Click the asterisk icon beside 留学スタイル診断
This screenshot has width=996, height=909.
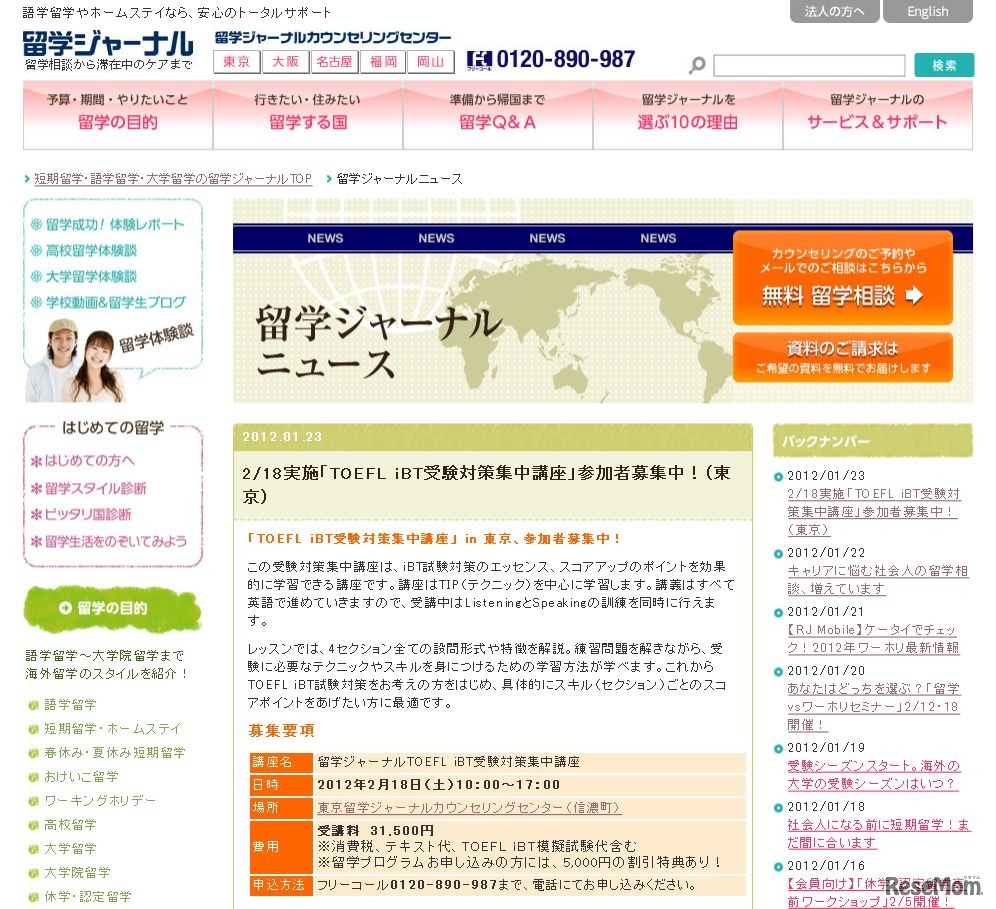(35, 488)
